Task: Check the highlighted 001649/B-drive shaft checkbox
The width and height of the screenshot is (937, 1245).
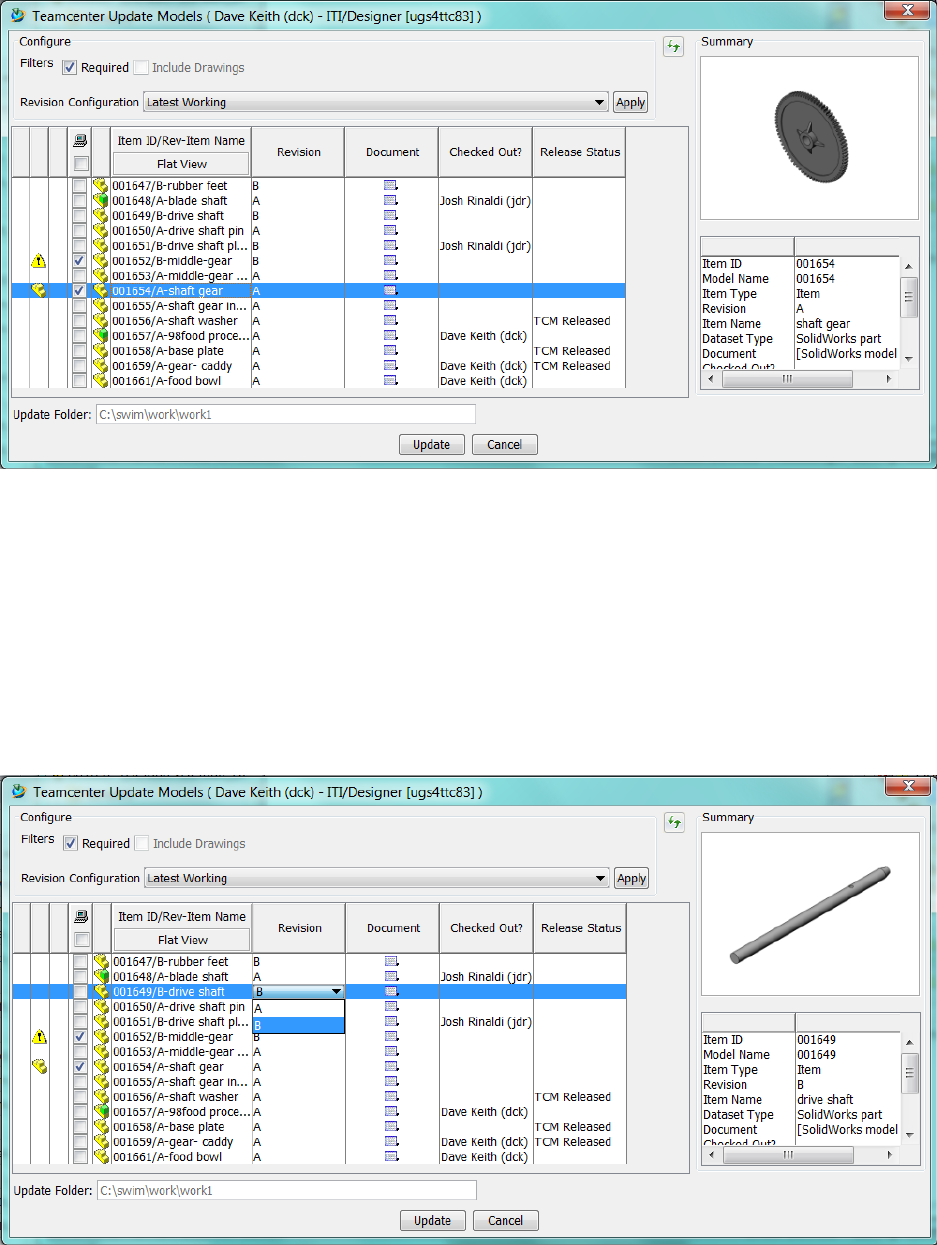Action: pos(80,992)
